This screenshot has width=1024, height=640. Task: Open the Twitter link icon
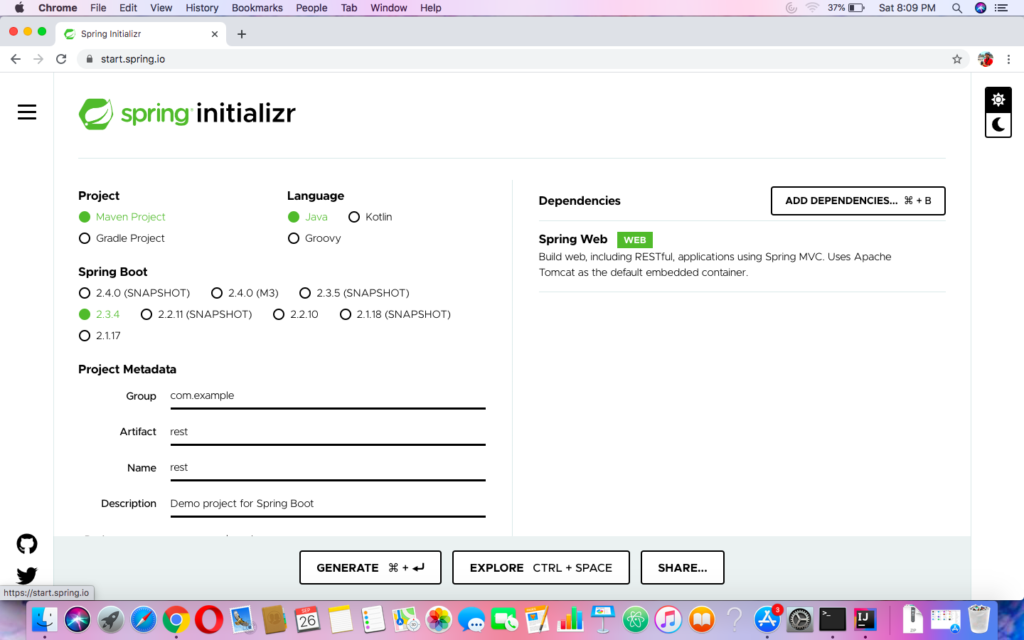pos(27,575)
